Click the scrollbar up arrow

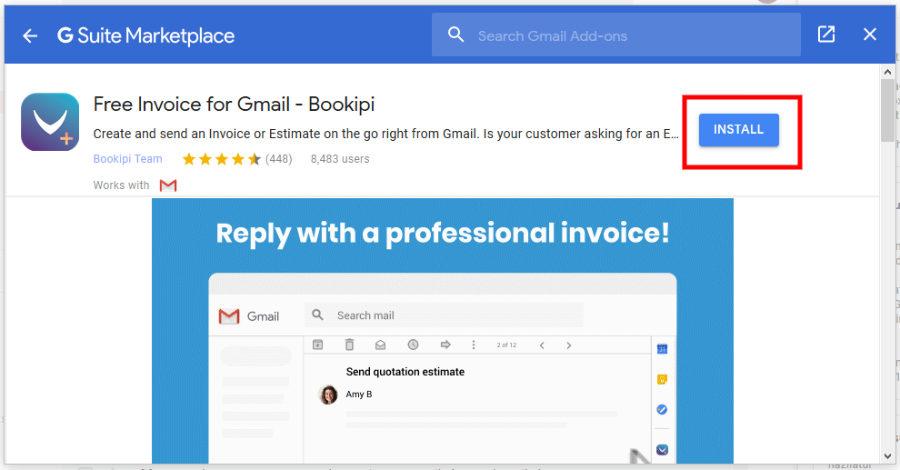(x=887, y=72)
